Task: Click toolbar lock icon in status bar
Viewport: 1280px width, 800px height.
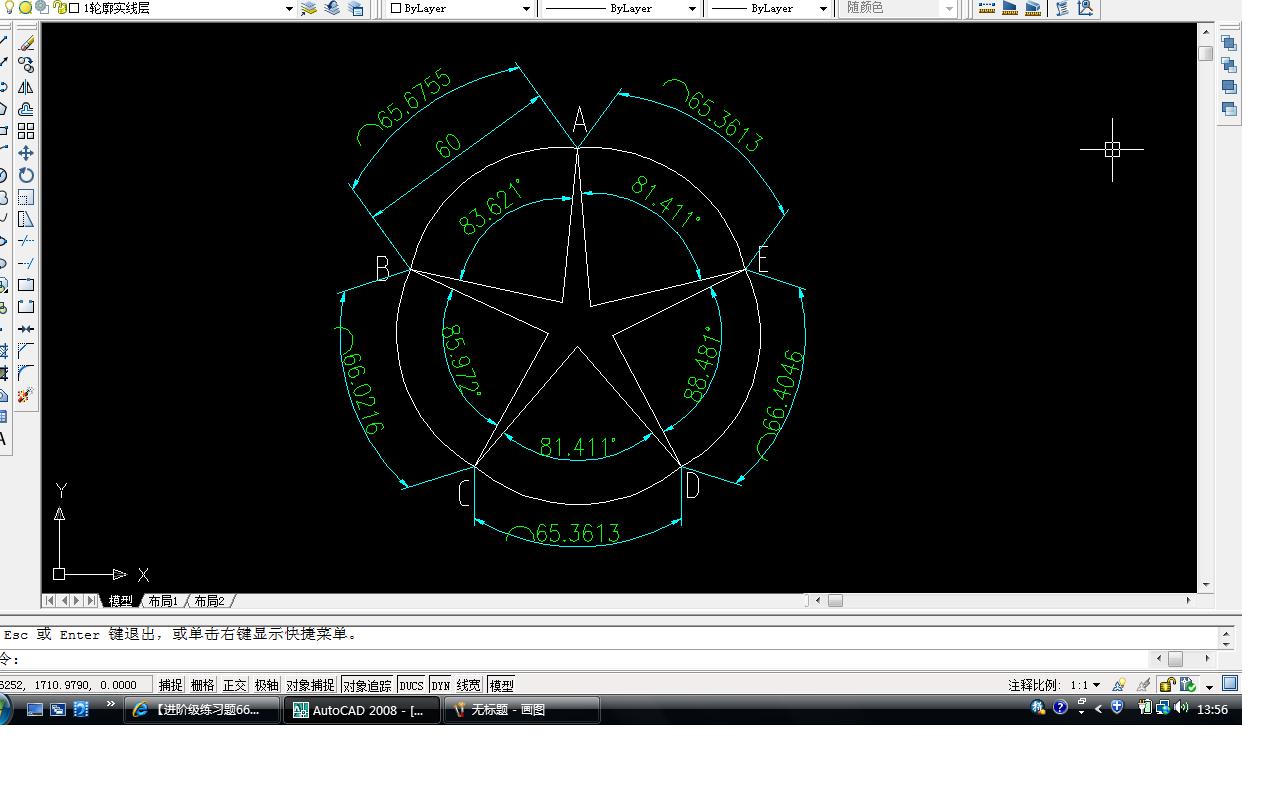Action: (1167, 685)
